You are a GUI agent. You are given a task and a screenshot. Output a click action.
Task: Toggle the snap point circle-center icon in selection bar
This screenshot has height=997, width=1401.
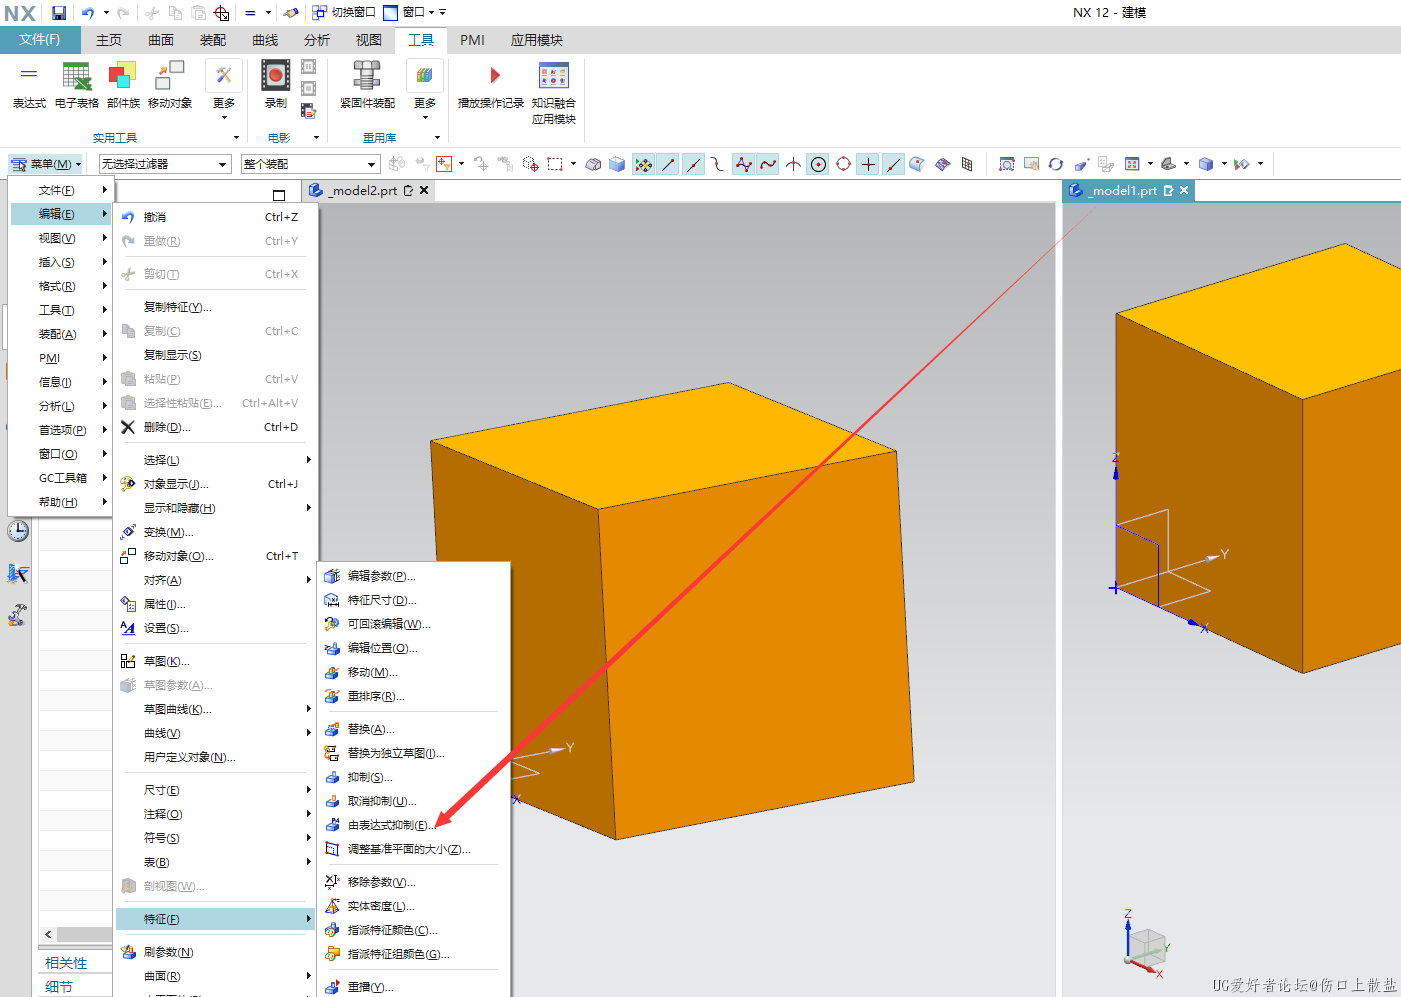pos(818,164)
